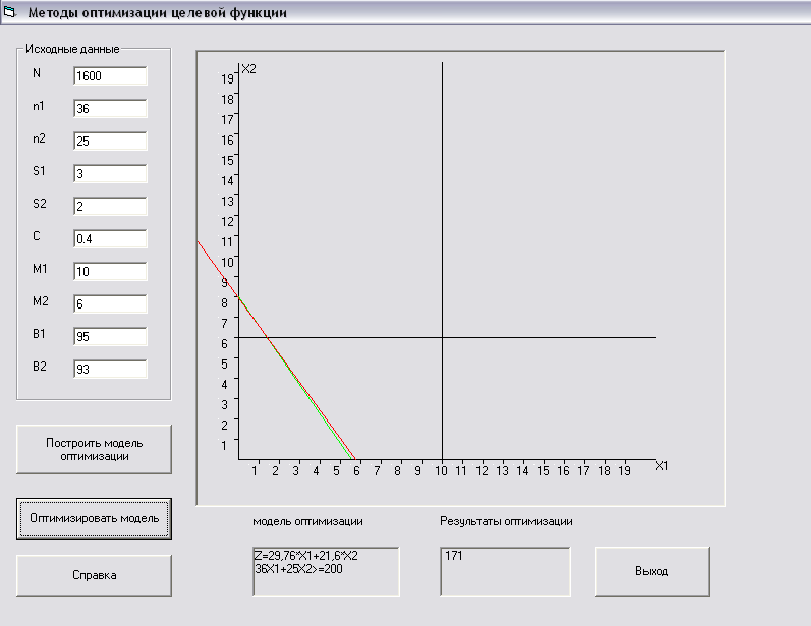Click the model text box with Z=29,76*X1+21,6*X2

[x=326, y=572]
